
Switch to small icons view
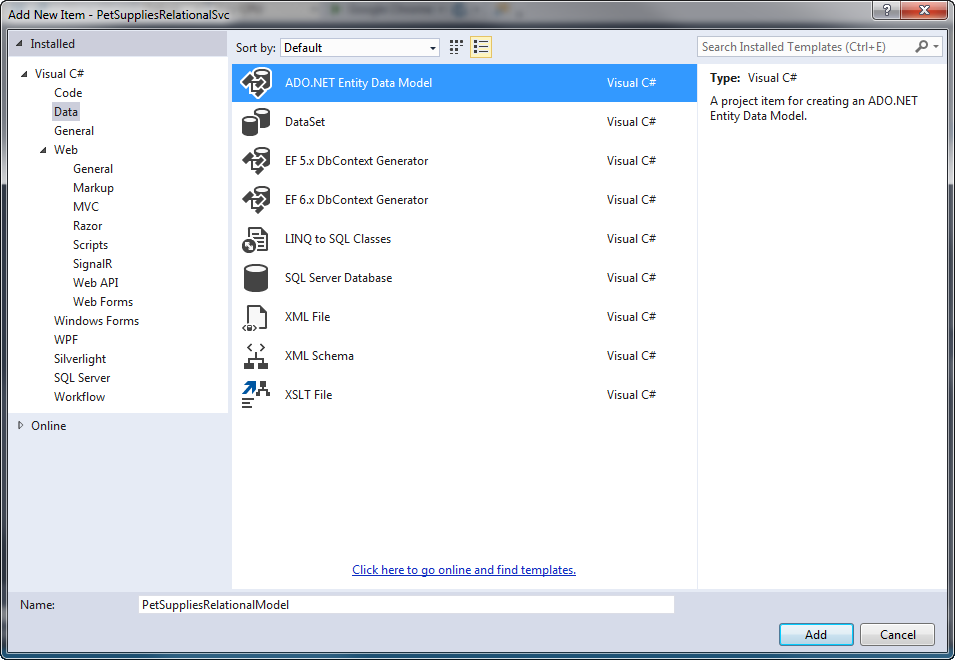pos(457,47)
